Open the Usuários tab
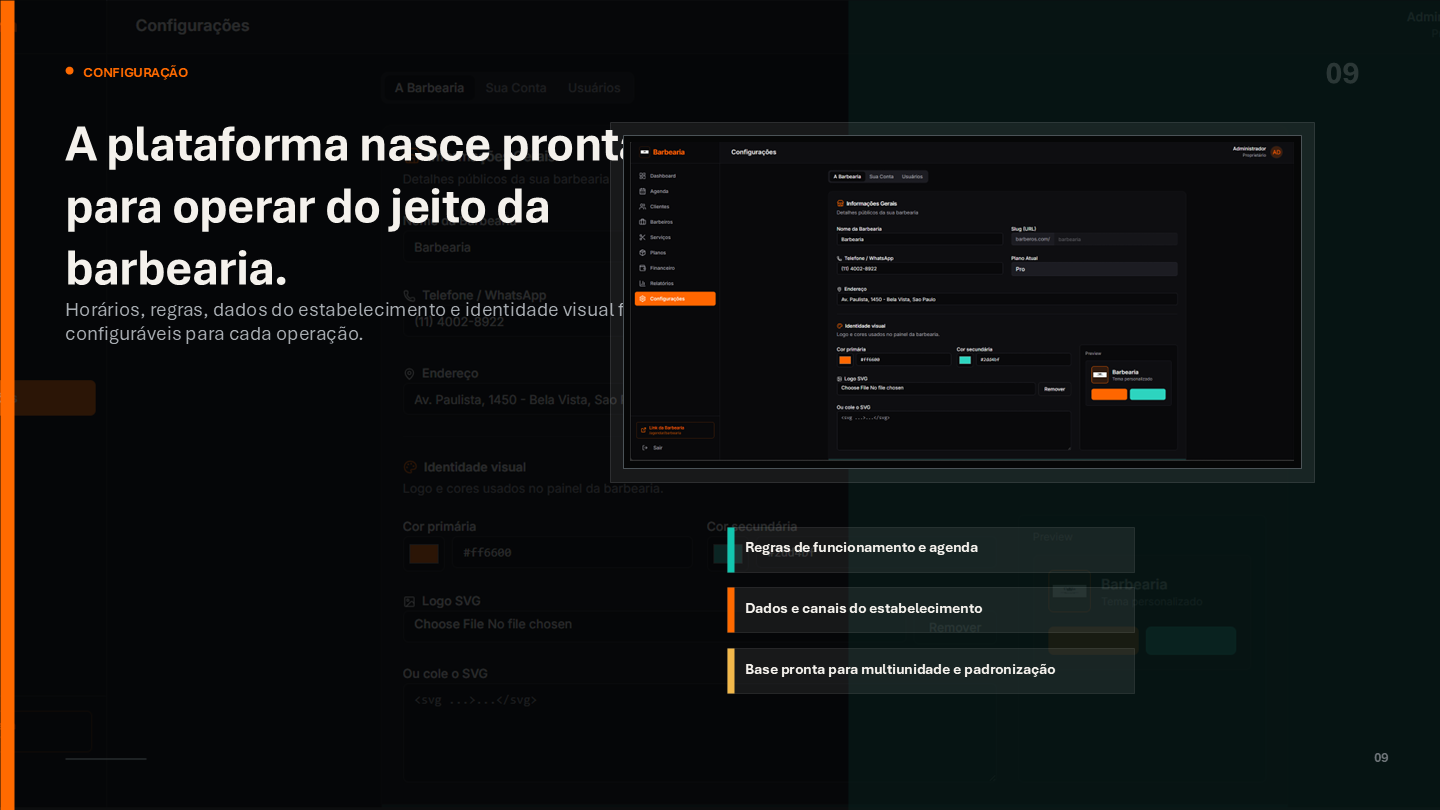1440x810 pixels. pyautogui.click(x=912, y=177)
